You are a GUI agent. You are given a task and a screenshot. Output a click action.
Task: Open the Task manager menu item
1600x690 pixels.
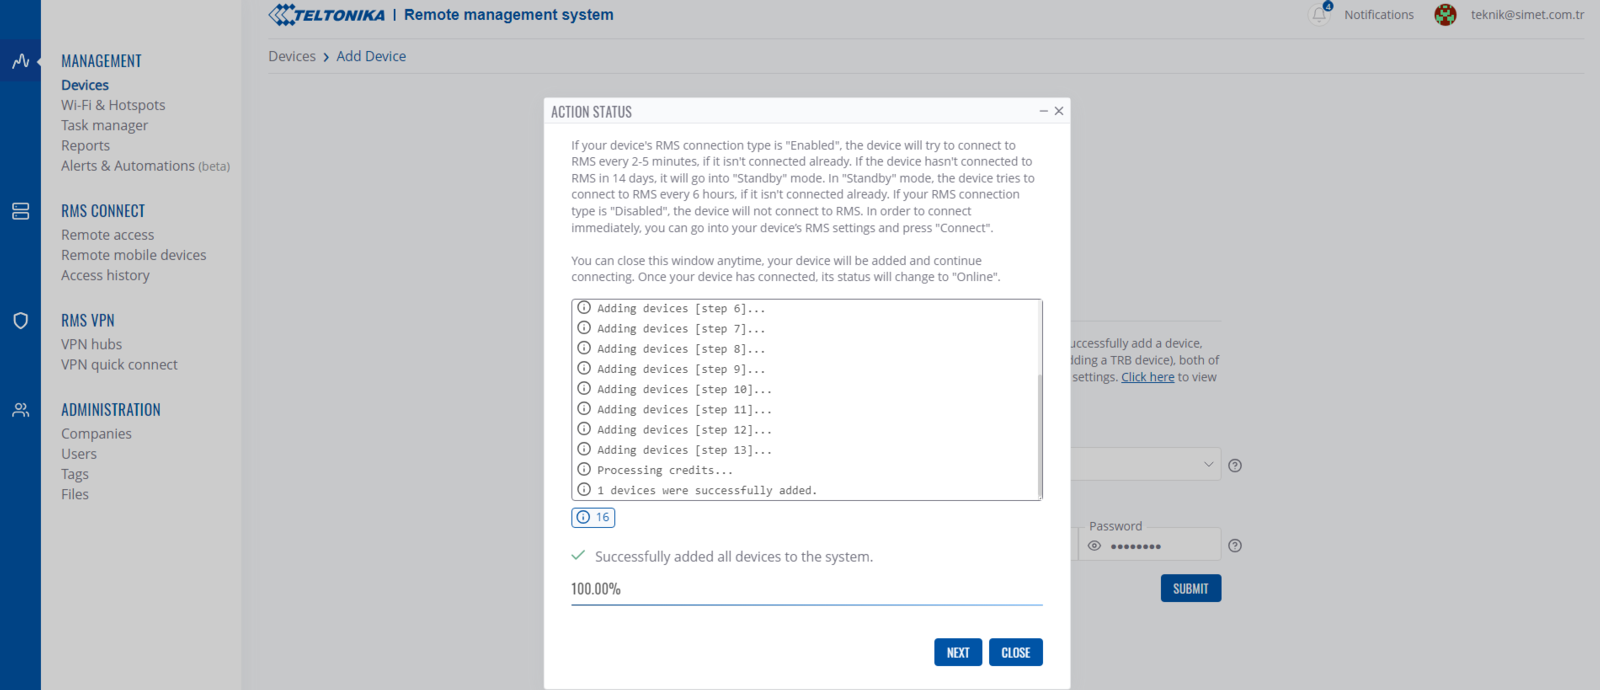(x=104, y=125)
